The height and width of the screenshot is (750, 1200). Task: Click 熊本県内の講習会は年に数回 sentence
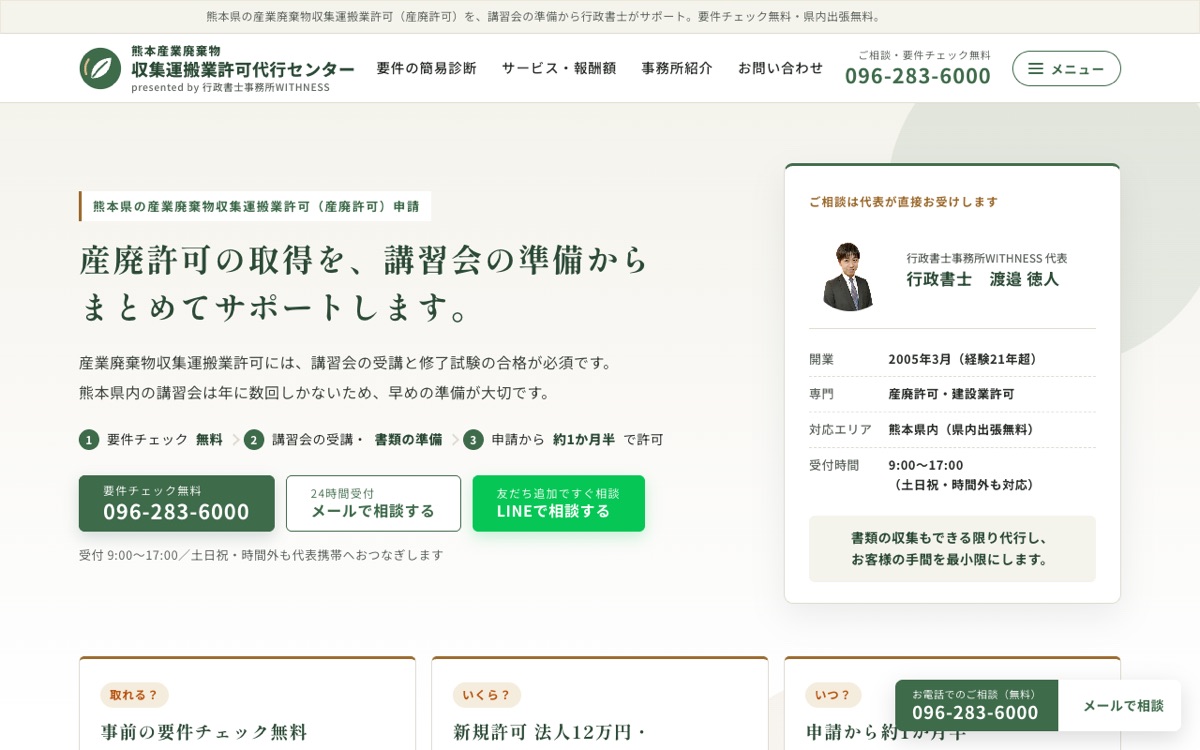click(x=317, y=393)
